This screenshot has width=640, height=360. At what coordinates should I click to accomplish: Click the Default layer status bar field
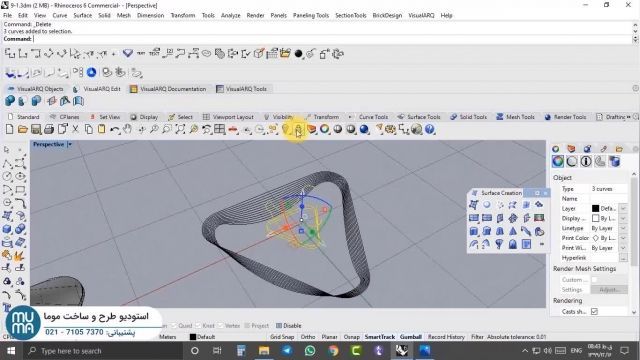pyautogui.click(x=202, y=337)
